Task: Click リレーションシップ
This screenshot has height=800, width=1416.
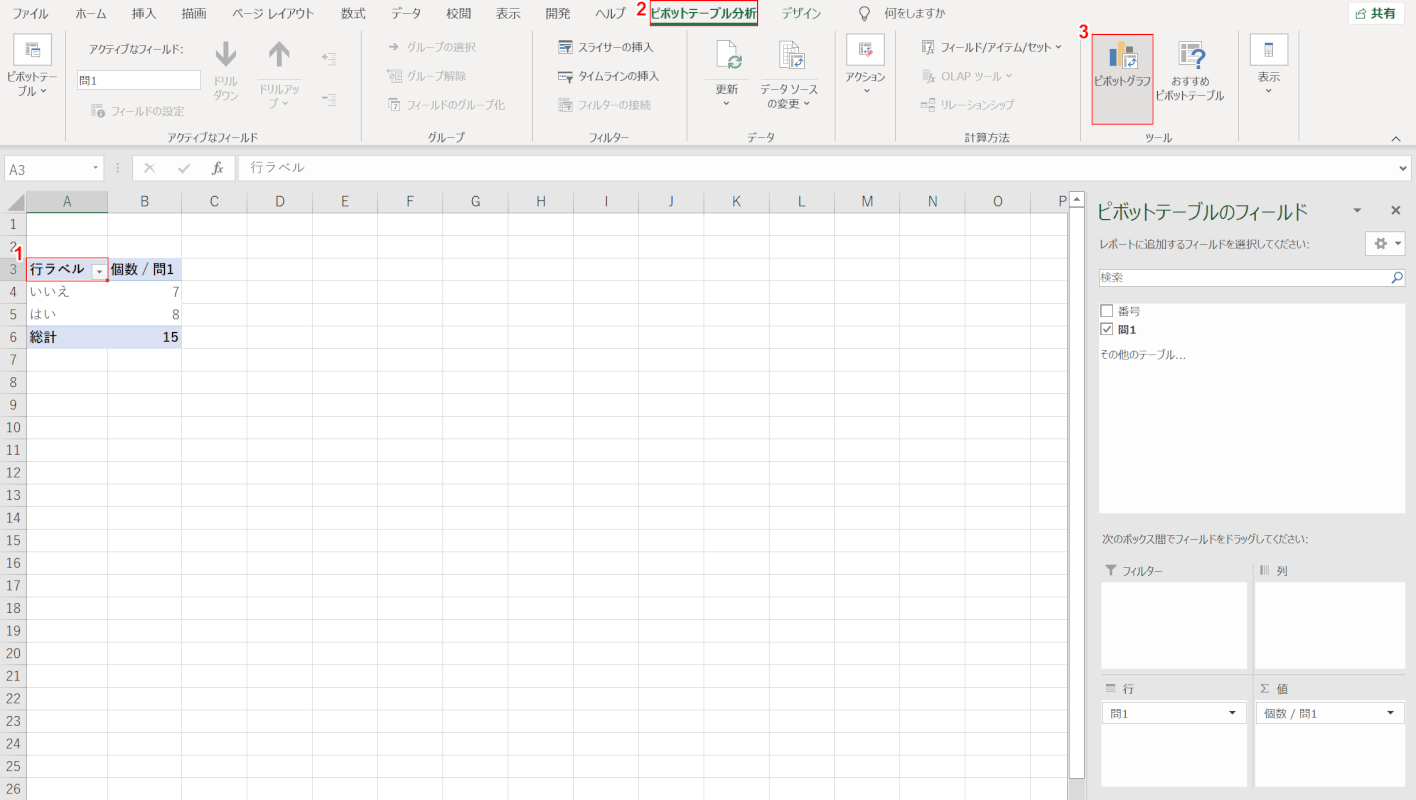Action: [x=967, y=104]
